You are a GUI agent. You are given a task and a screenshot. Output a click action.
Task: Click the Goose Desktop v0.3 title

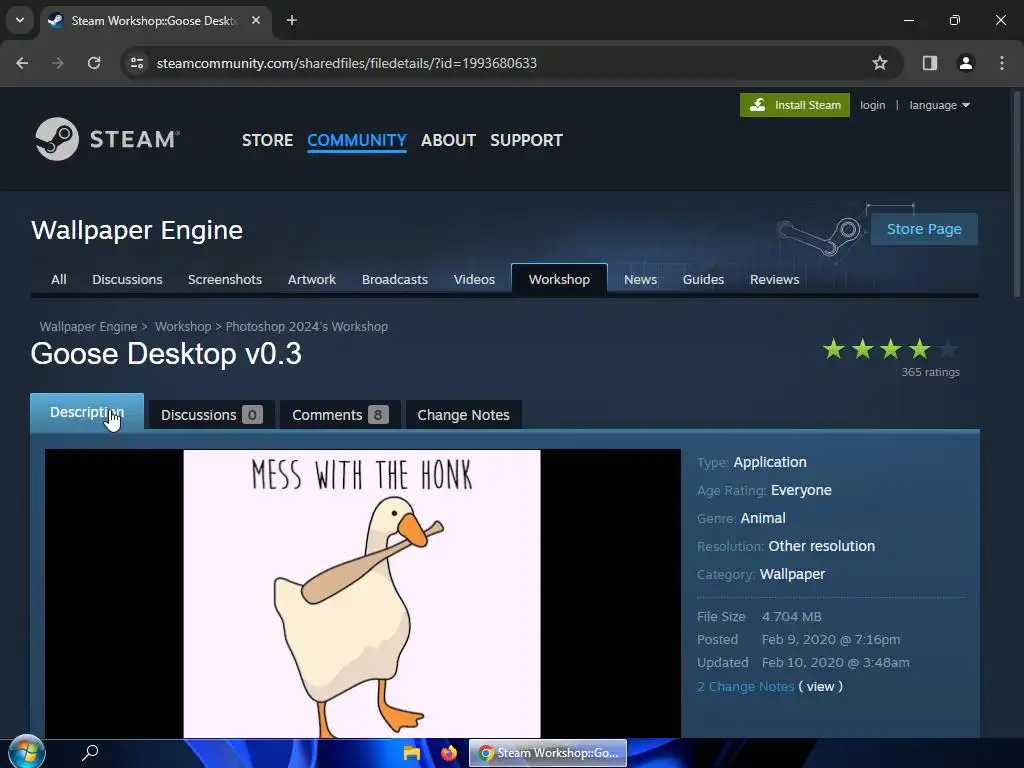166,354
